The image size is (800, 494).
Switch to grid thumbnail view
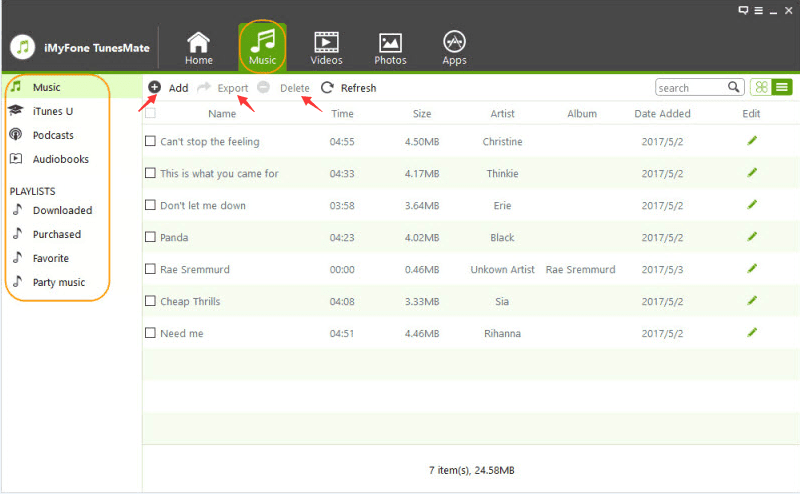tap(761, 88)
